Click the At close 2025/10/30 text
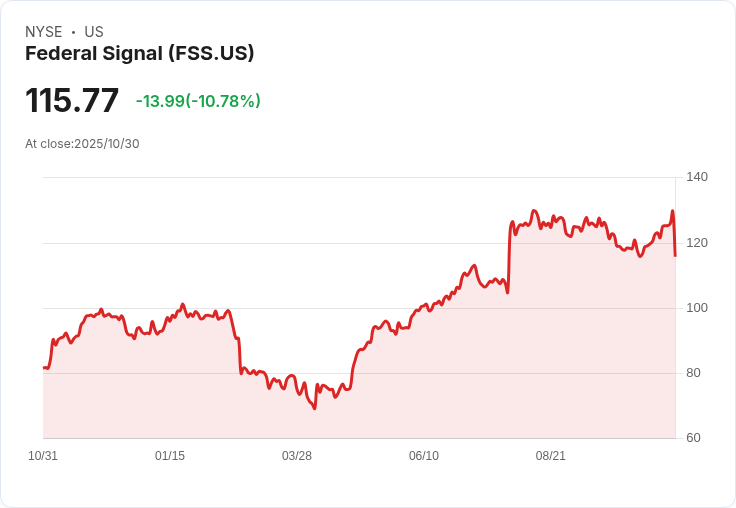 (x=82, y=144)
